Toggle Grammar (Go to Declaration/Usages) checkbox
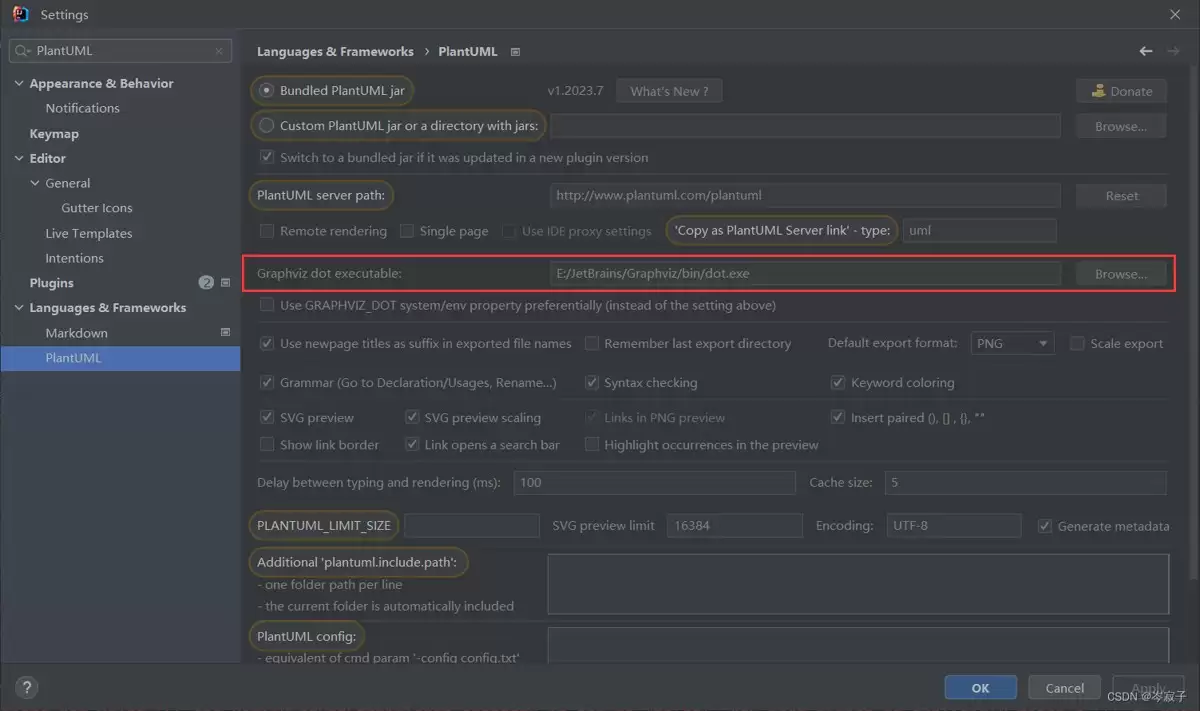The width and height of the screenshot is (1200, 711). tap(266, 382)
